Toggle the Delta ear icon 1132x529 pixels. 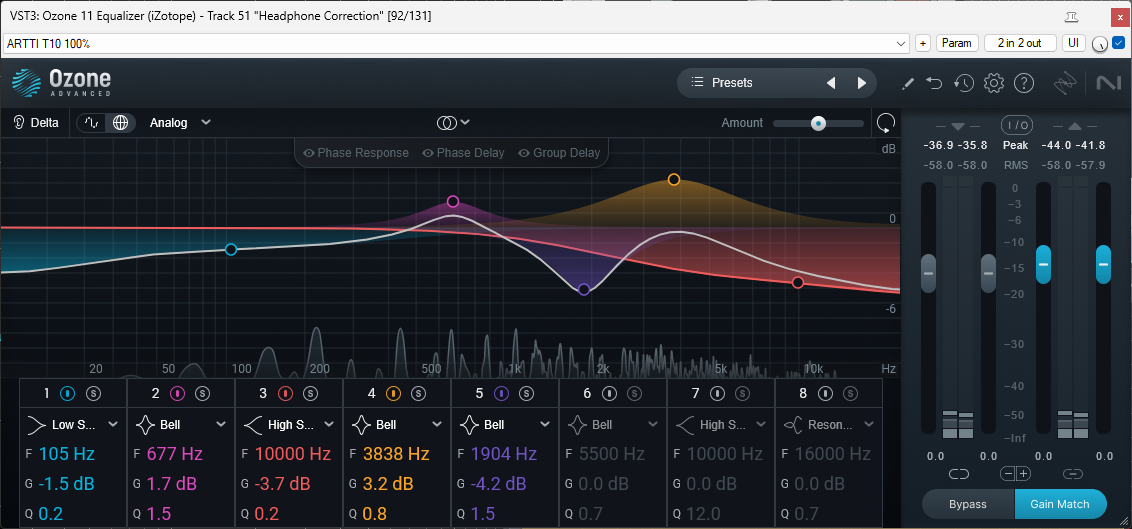(19, 123)
